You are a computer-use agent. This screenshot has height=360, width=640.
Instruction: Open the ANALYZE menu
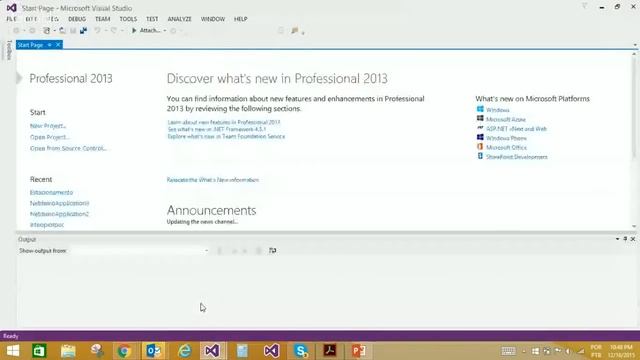pyautogui.click(x=179, y=19)
